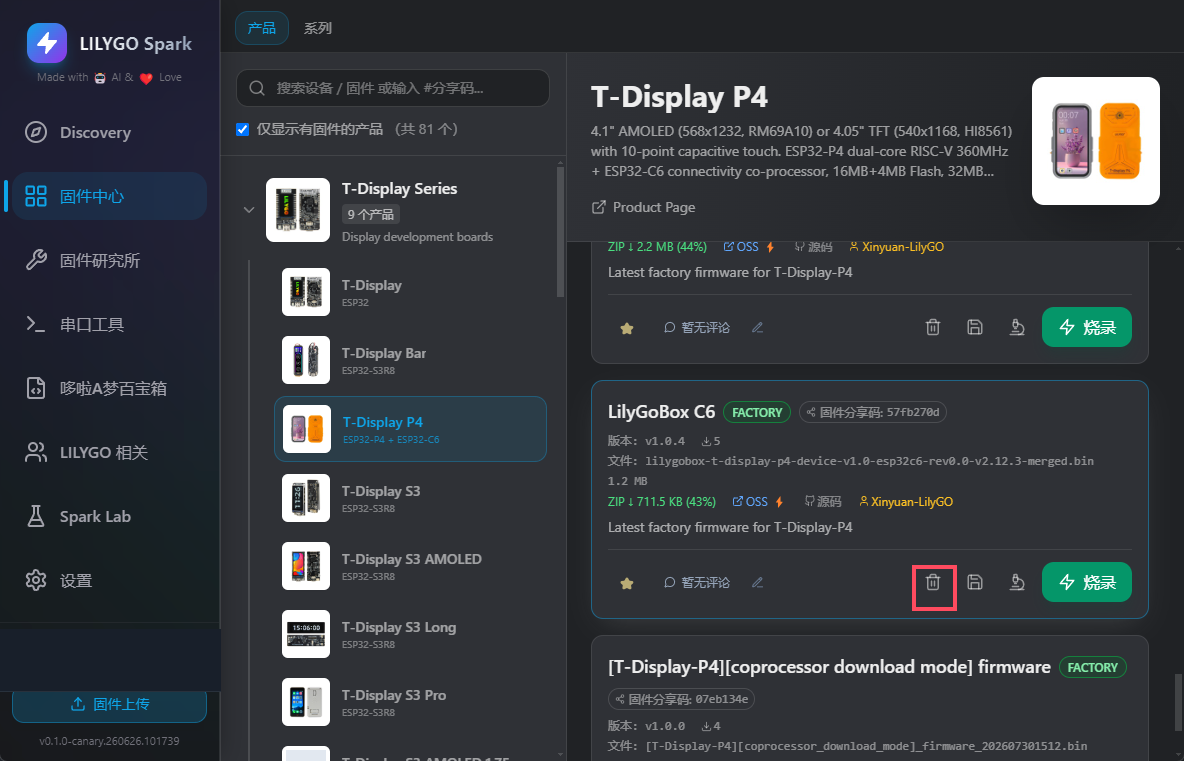Click the T-Display P4 product photo
The width and height of the screenshot is (1184, 761).
pyautogui.click(x=1096, y=141)
